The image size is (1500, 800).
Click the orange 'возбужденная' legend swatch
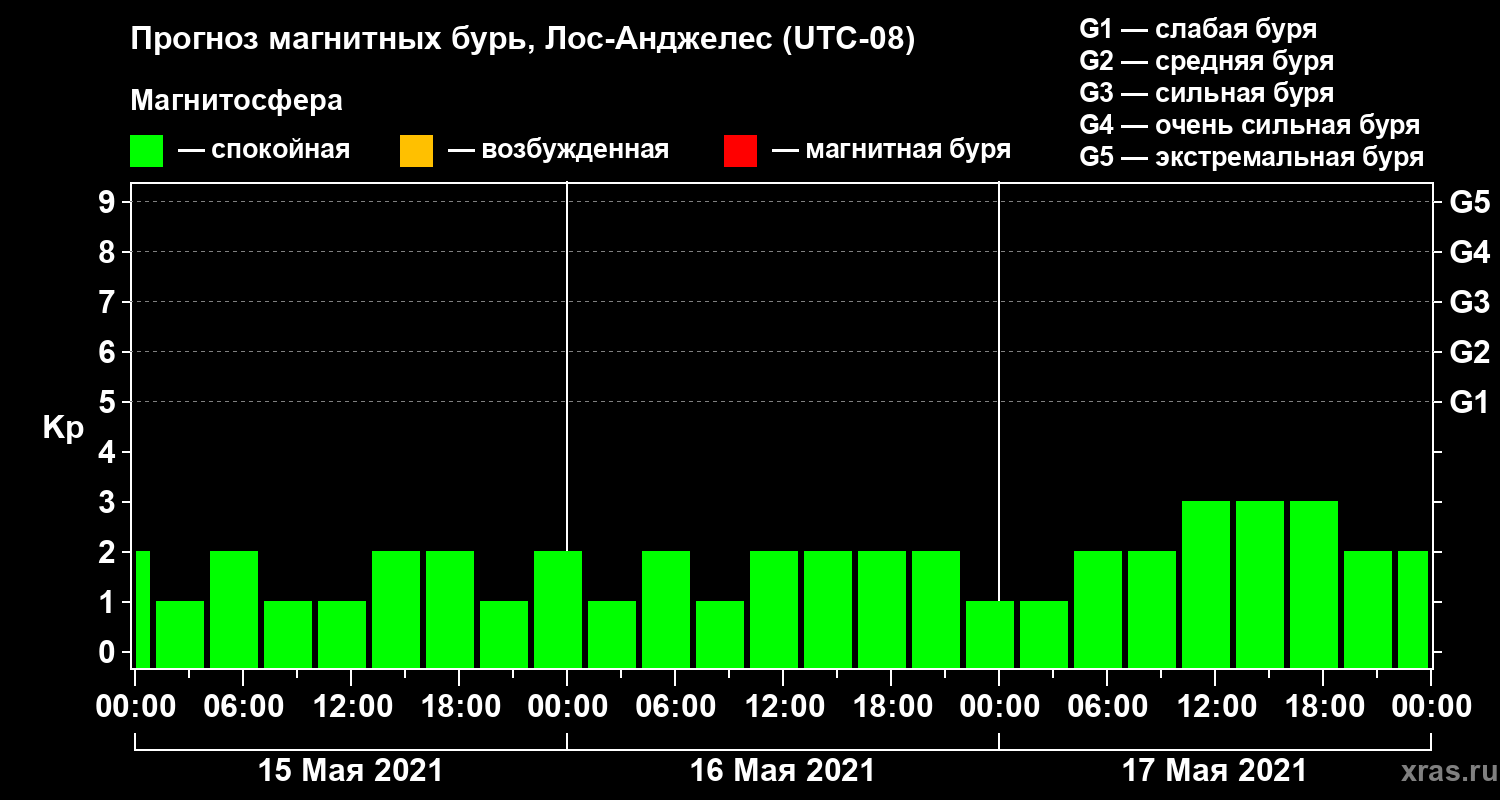coord(416,151)
